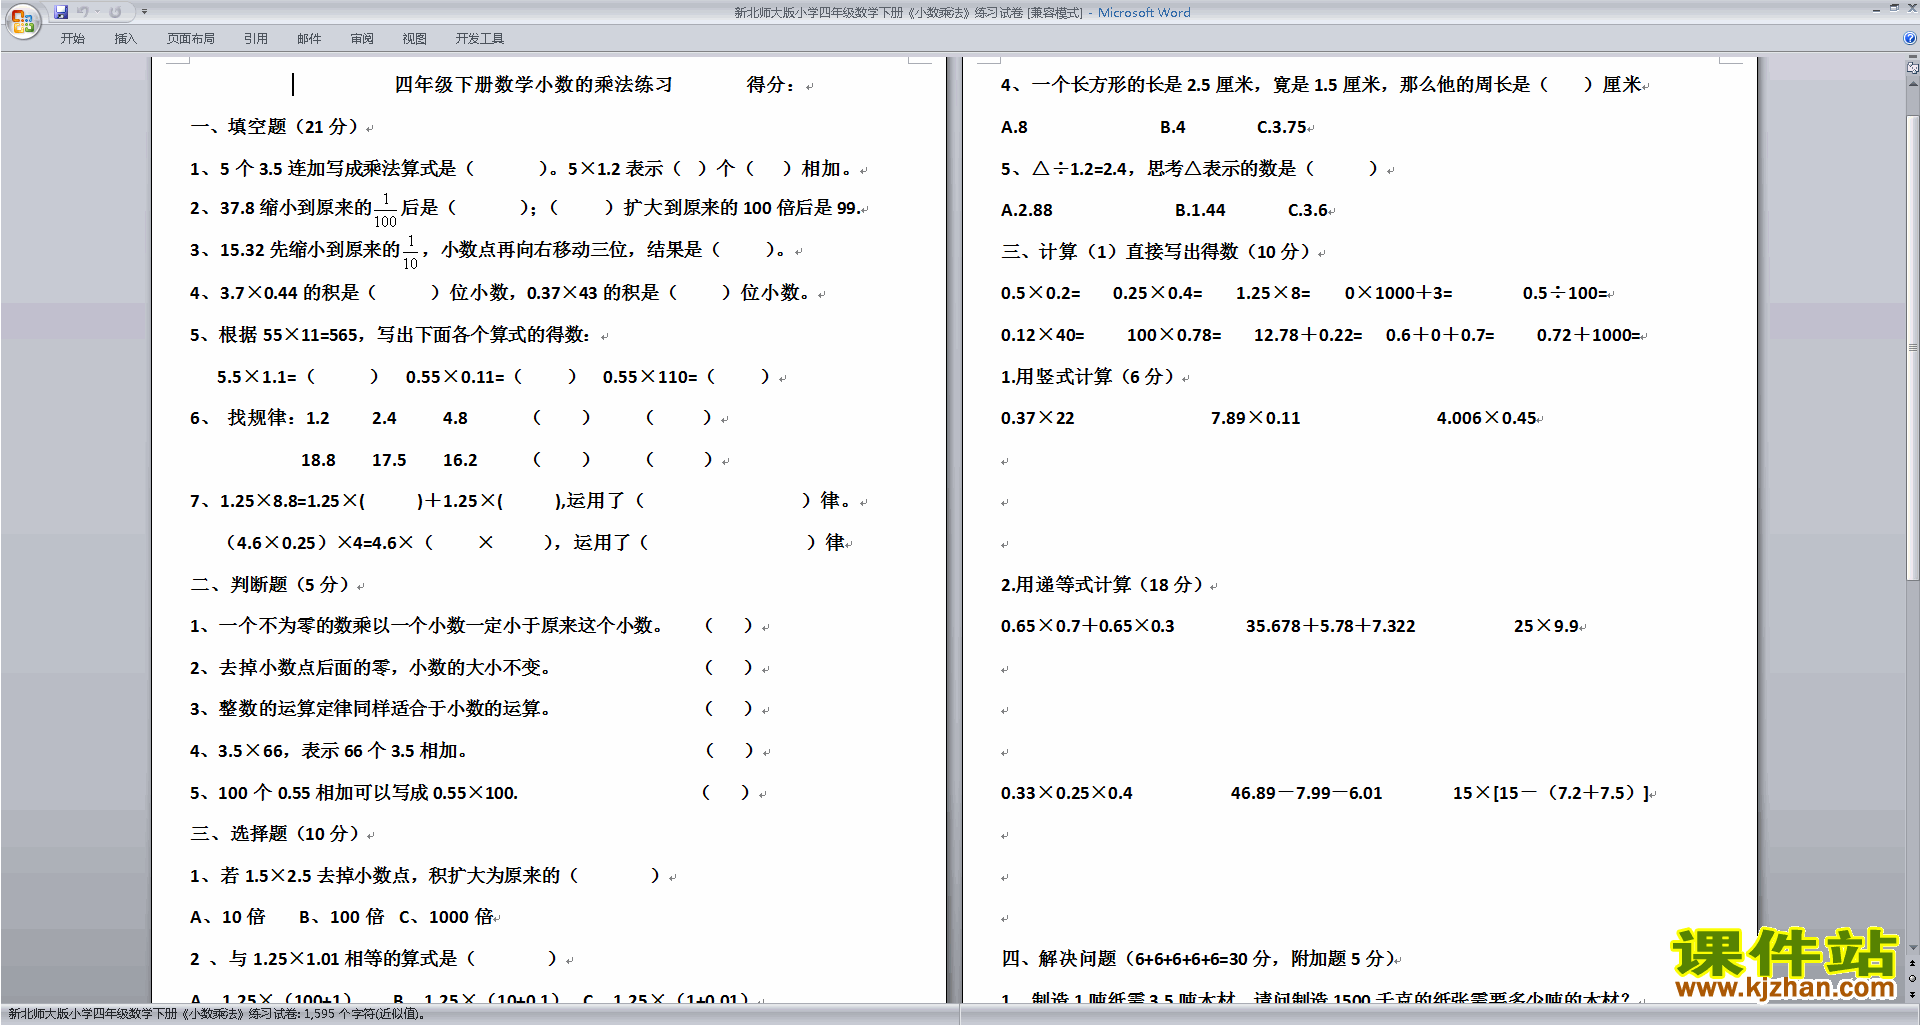The height and width of the screenshot is (1025, 1920).
Task: Click the expression 4.006×0.45
Action: pyautogui.click(x=1486, y=418)
